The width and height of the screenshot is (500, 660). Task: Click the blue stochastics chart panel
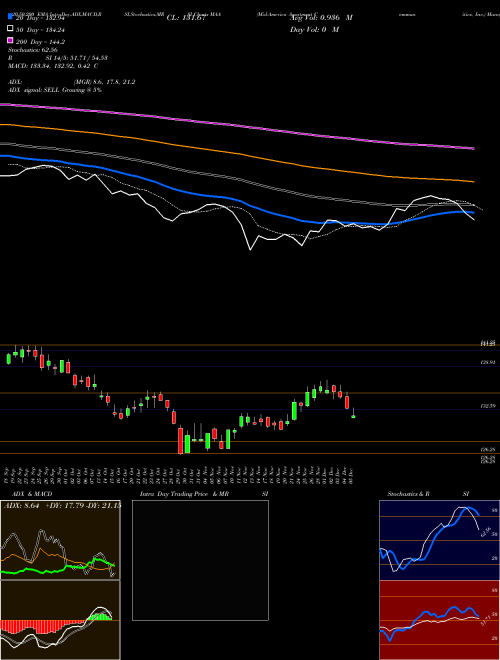(439, 540)
